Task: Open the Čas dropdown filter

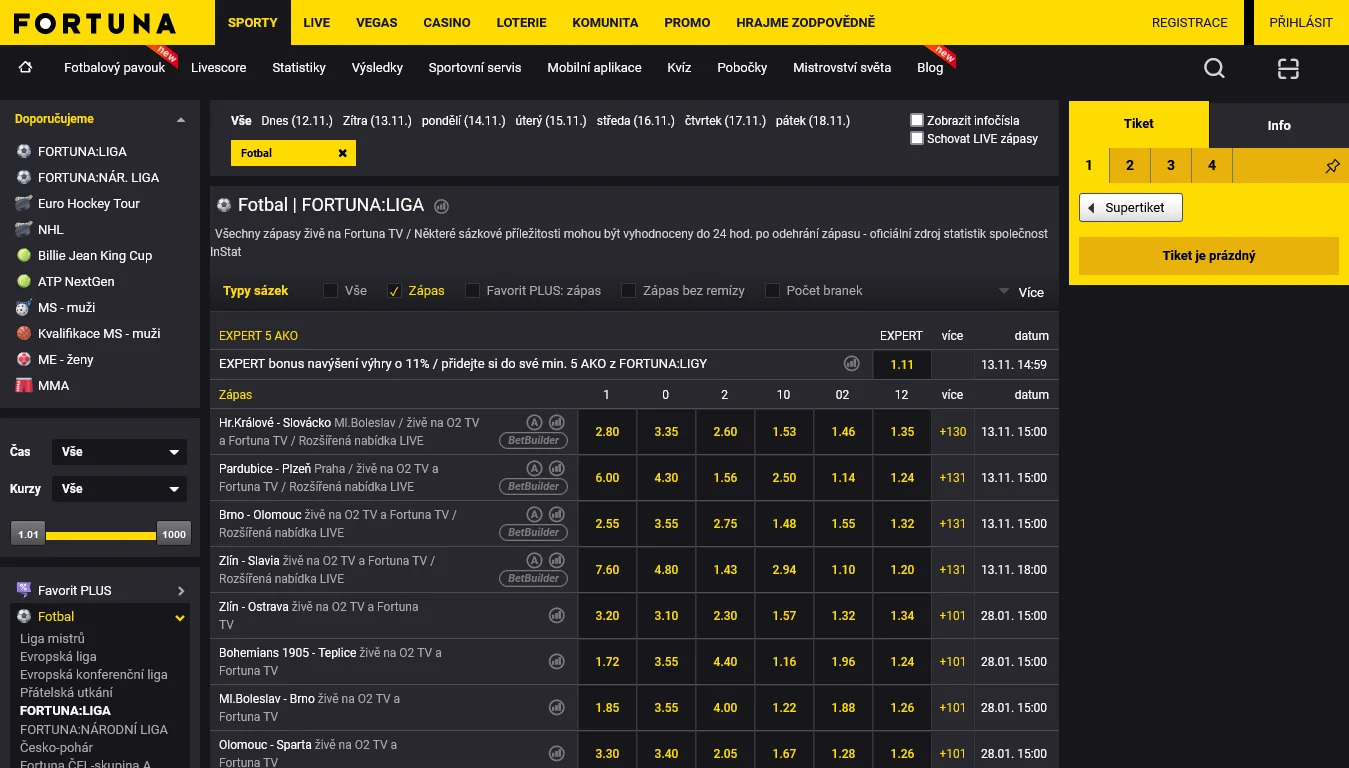Action: click(119, 452)
